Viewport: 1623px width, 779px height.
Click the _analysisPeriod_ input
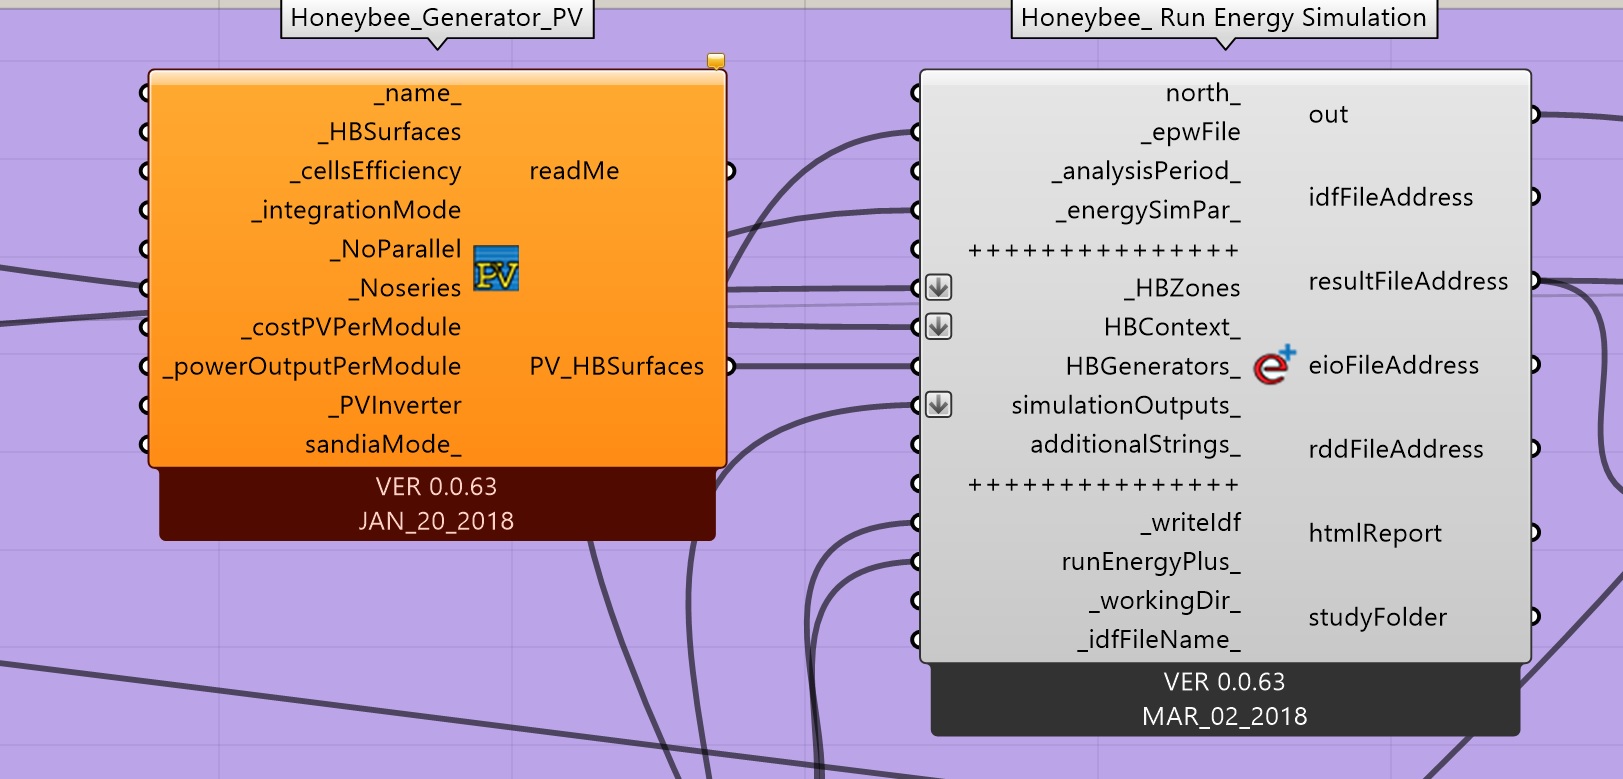coord(1146,171)
